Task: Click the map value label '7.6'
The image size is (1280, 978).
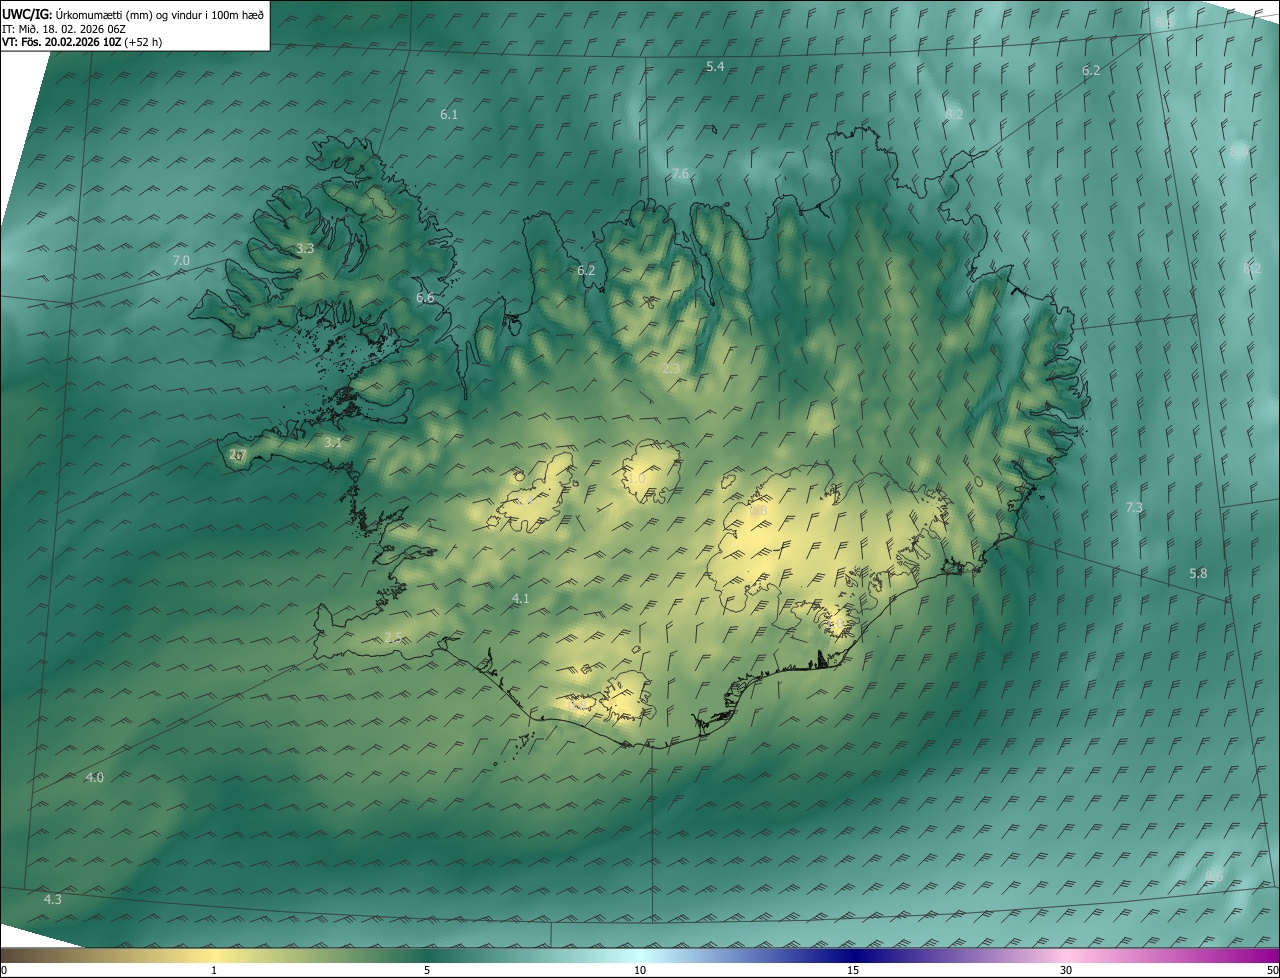Action: click(x=680, y=174)
